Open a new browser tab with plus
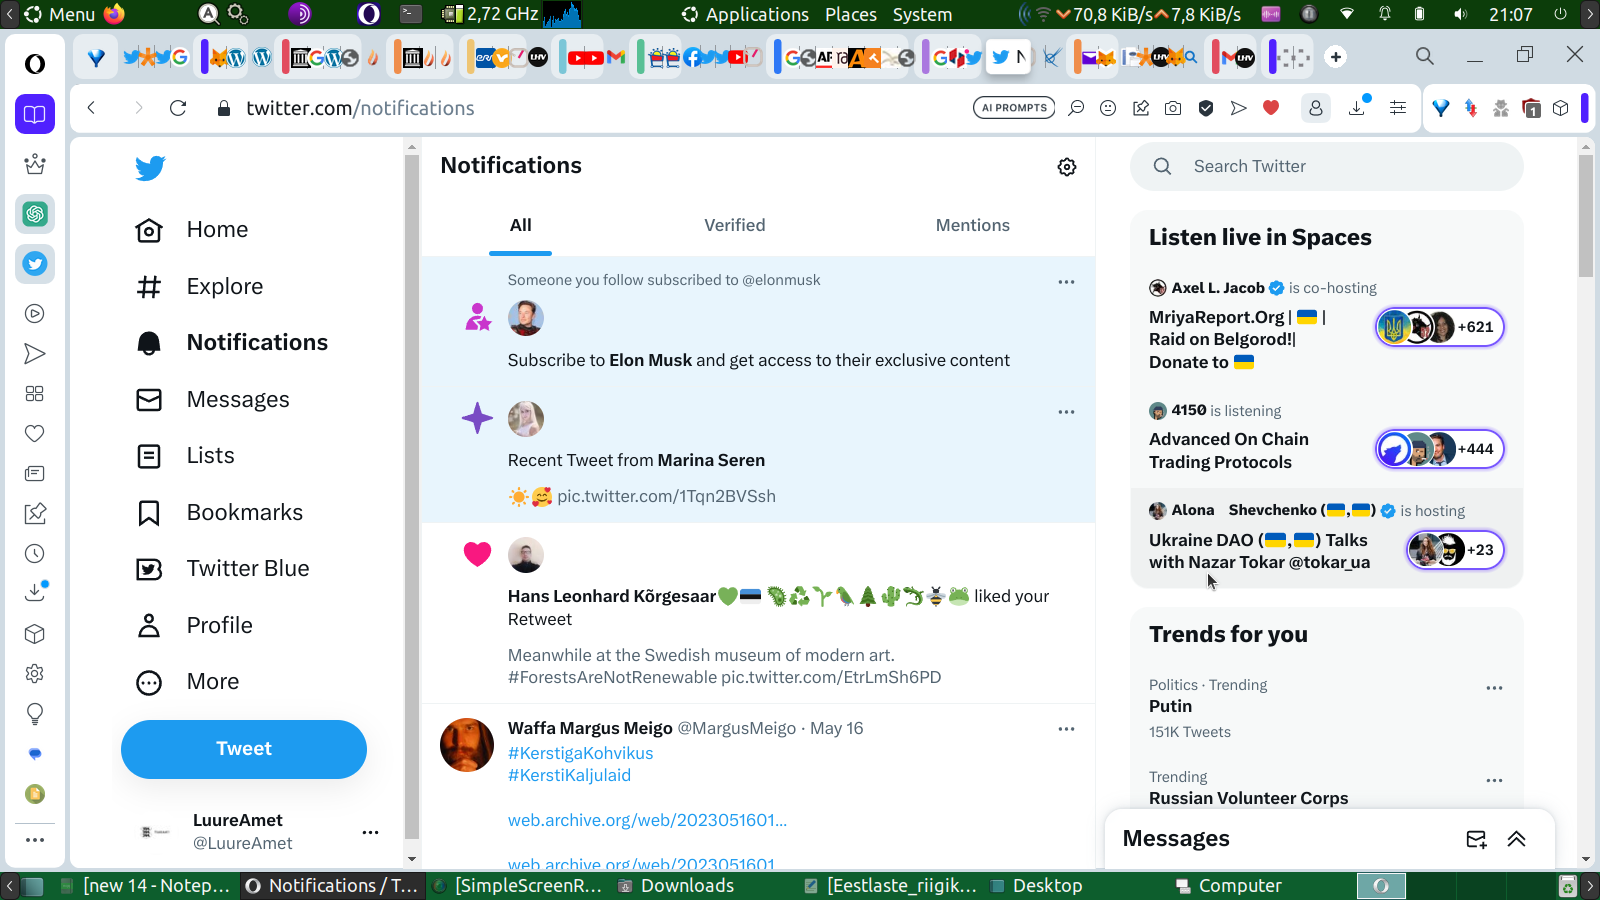 [1336, 57]
